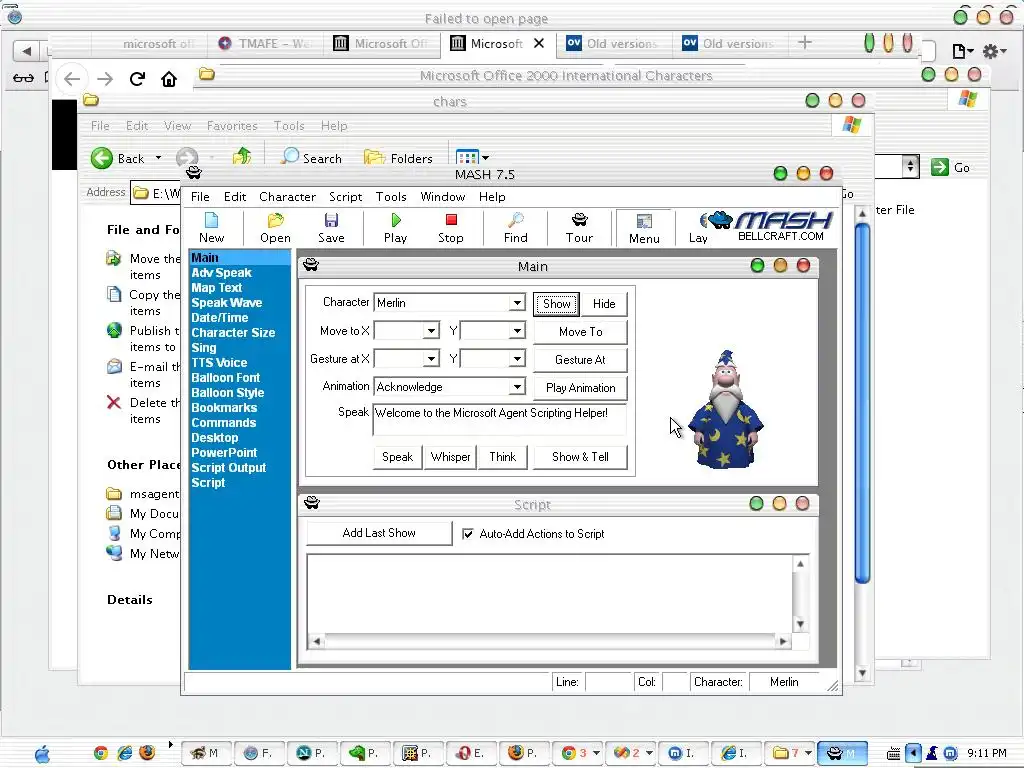
Task: Click the Back button in chars window
Action: click(x=118, y=158)
